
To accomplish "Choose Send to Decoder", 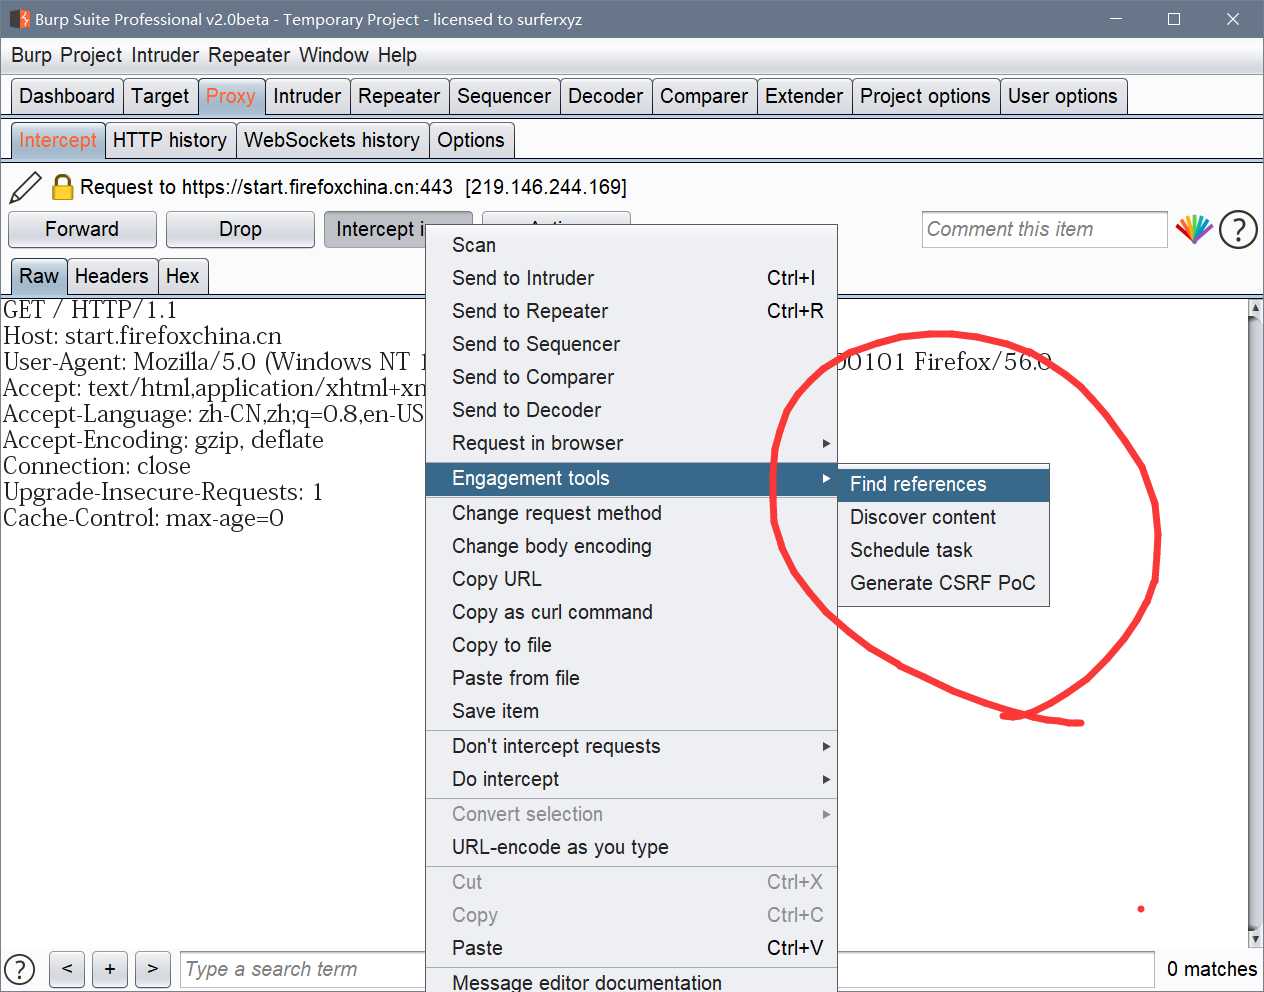I will [x=631, y=410].
